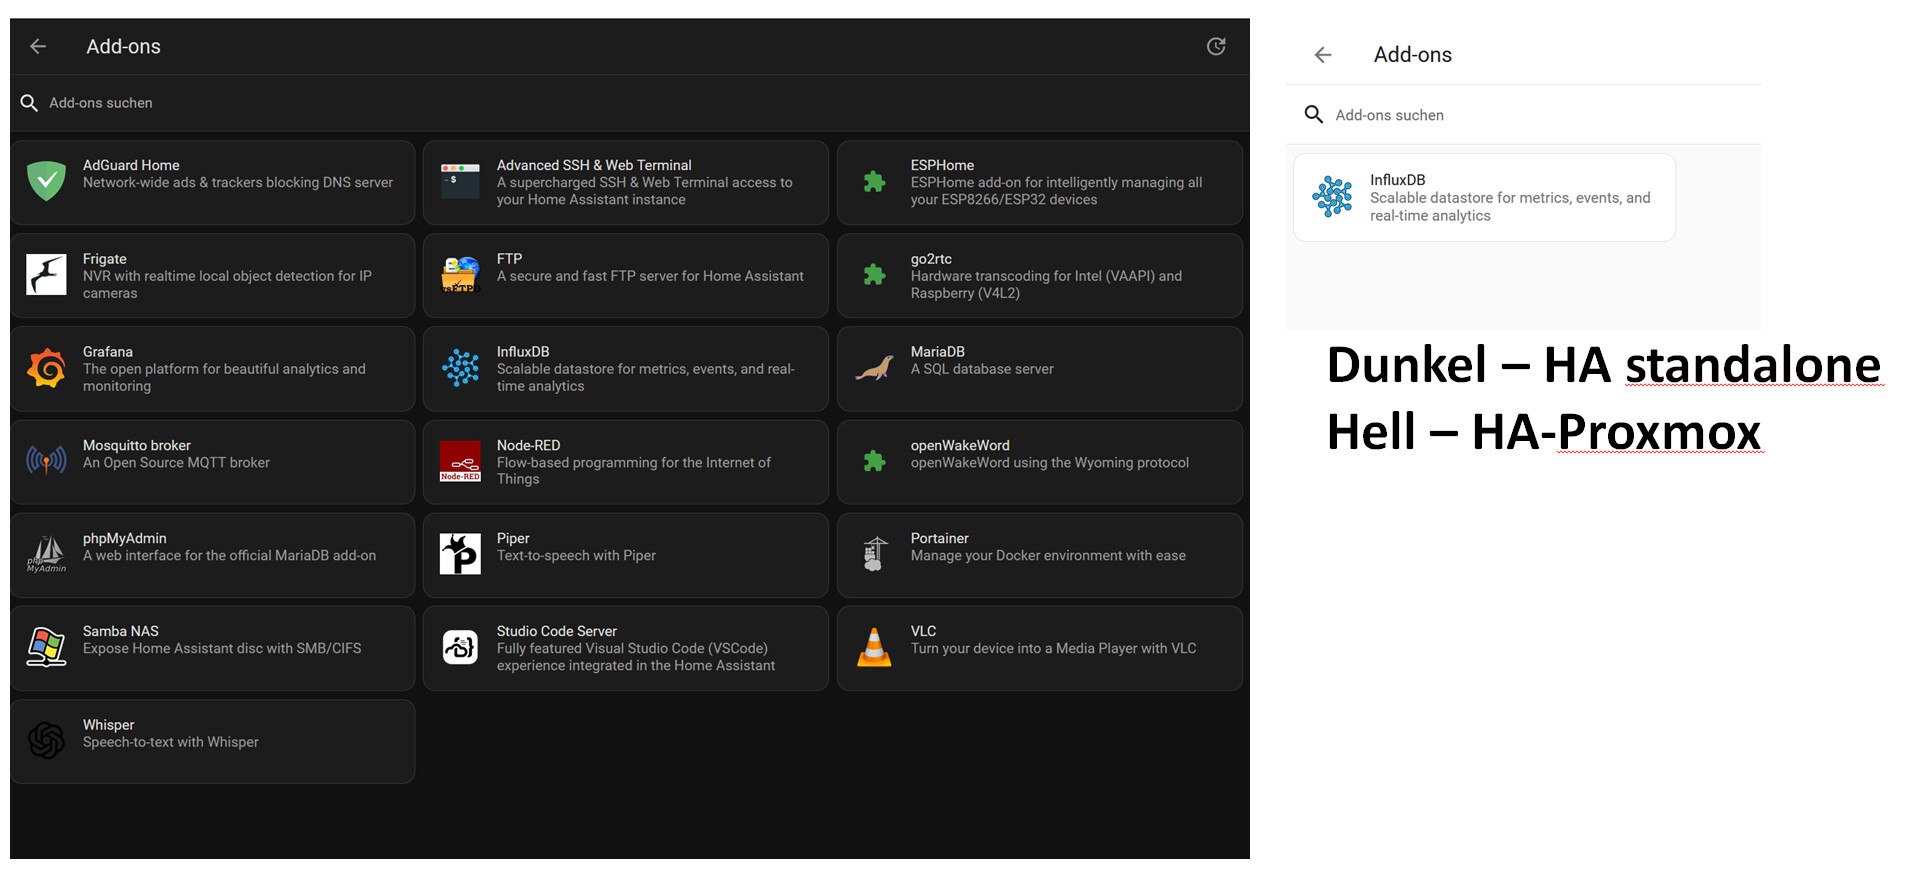Click the search magnifier in dark window
The width and height of the screenshot is (1925, 883).
coord(29,103)
